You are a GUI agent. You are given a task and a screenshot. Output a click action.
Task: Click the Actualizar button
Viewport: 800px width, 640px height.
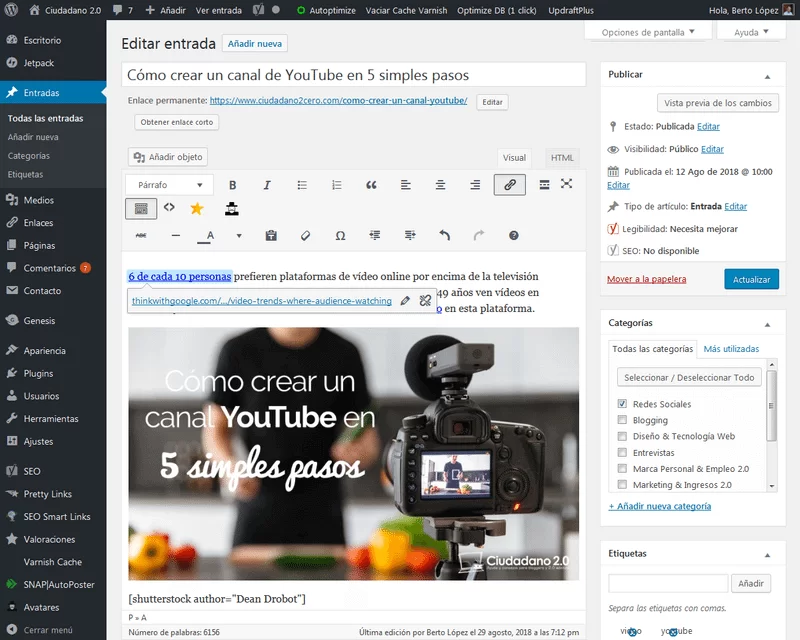point(751,279)
